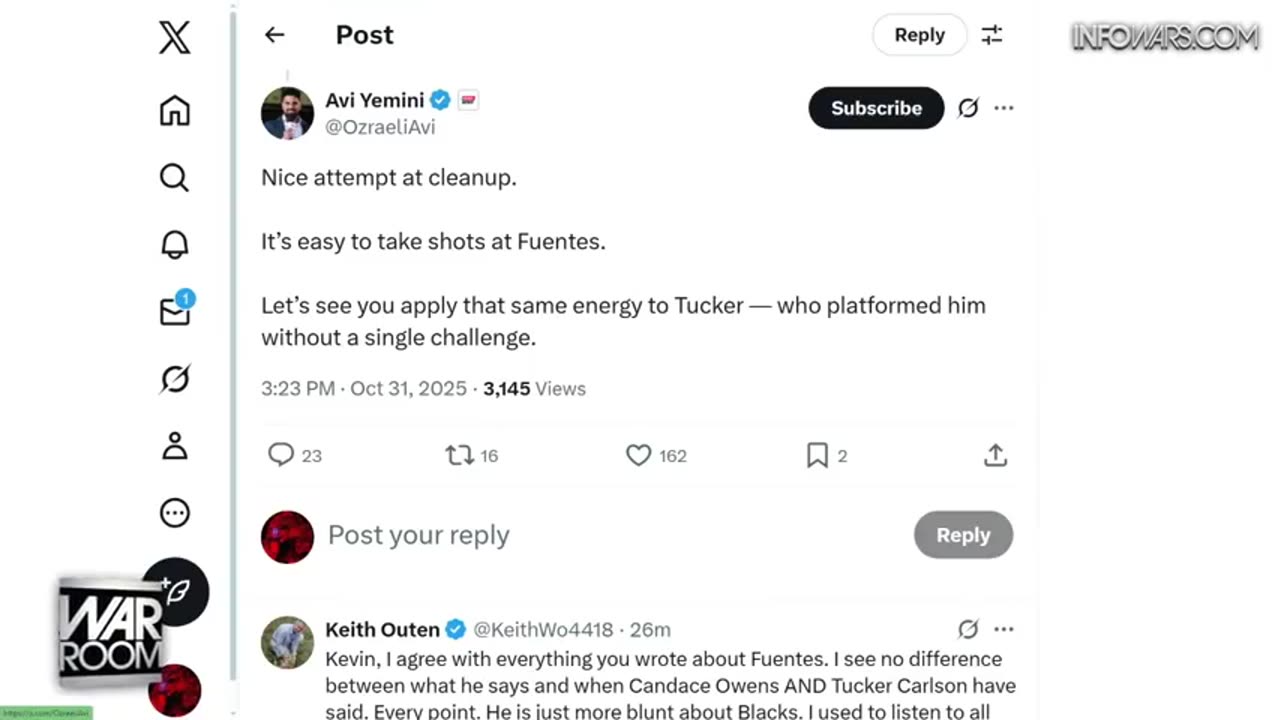Open the More circle menu in sidebar
The image size is (1280, 720).
tap(174, 513)
